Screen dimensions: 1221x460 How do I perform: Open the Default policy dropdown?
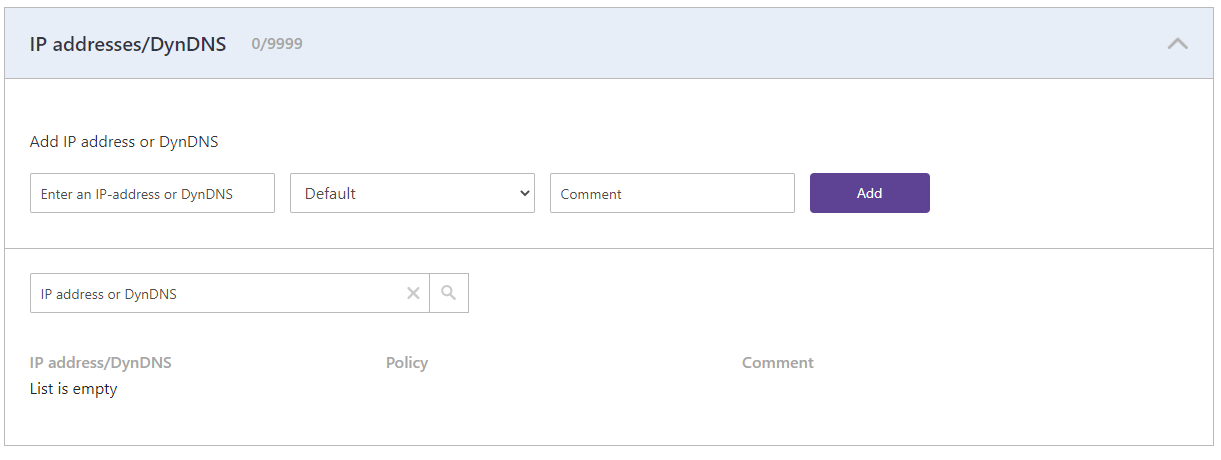click(412, 193)
